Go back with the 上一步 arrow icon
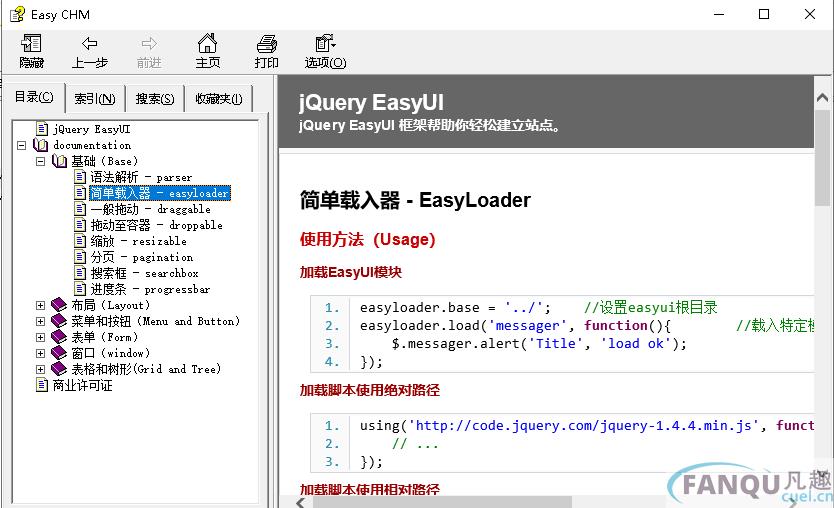This screenshot has width=834, height=508. point(89,44)
